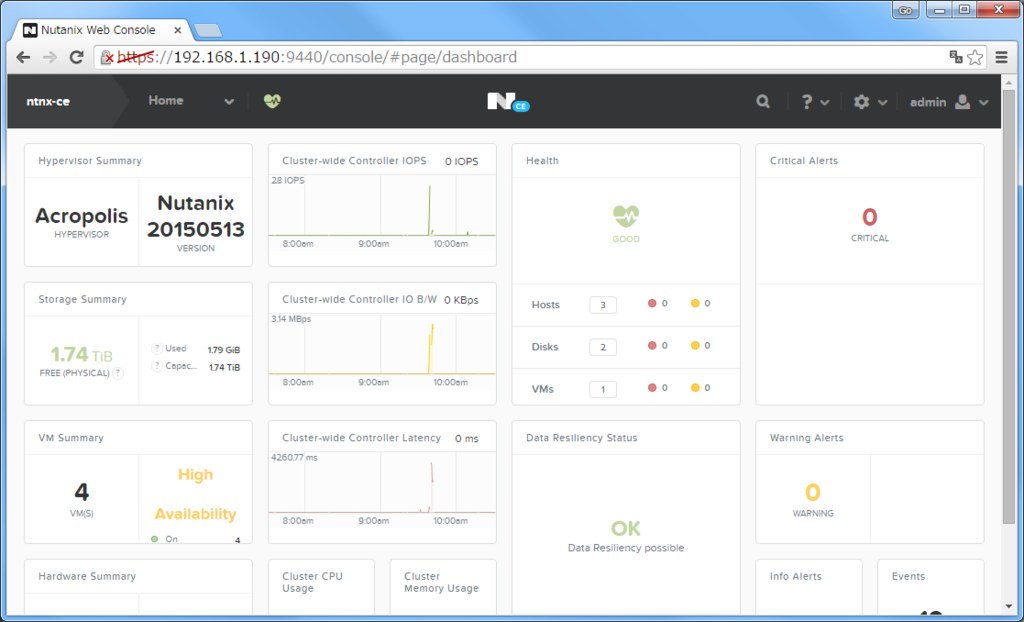Click yellow warning indicator in Hosts row
This screenshot has height=622, width=1024.
695,303
